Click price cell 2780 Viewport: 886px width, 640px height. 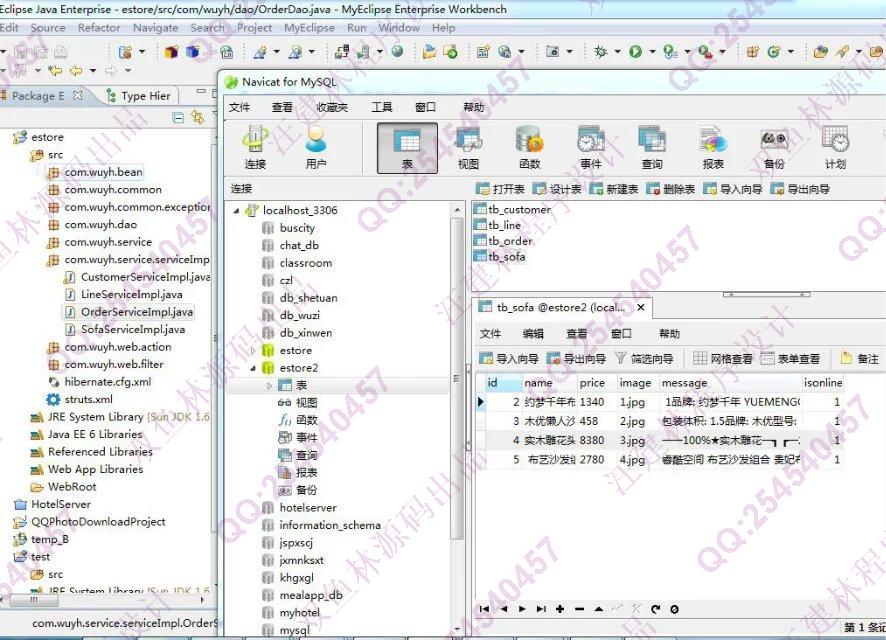[596, 459]
